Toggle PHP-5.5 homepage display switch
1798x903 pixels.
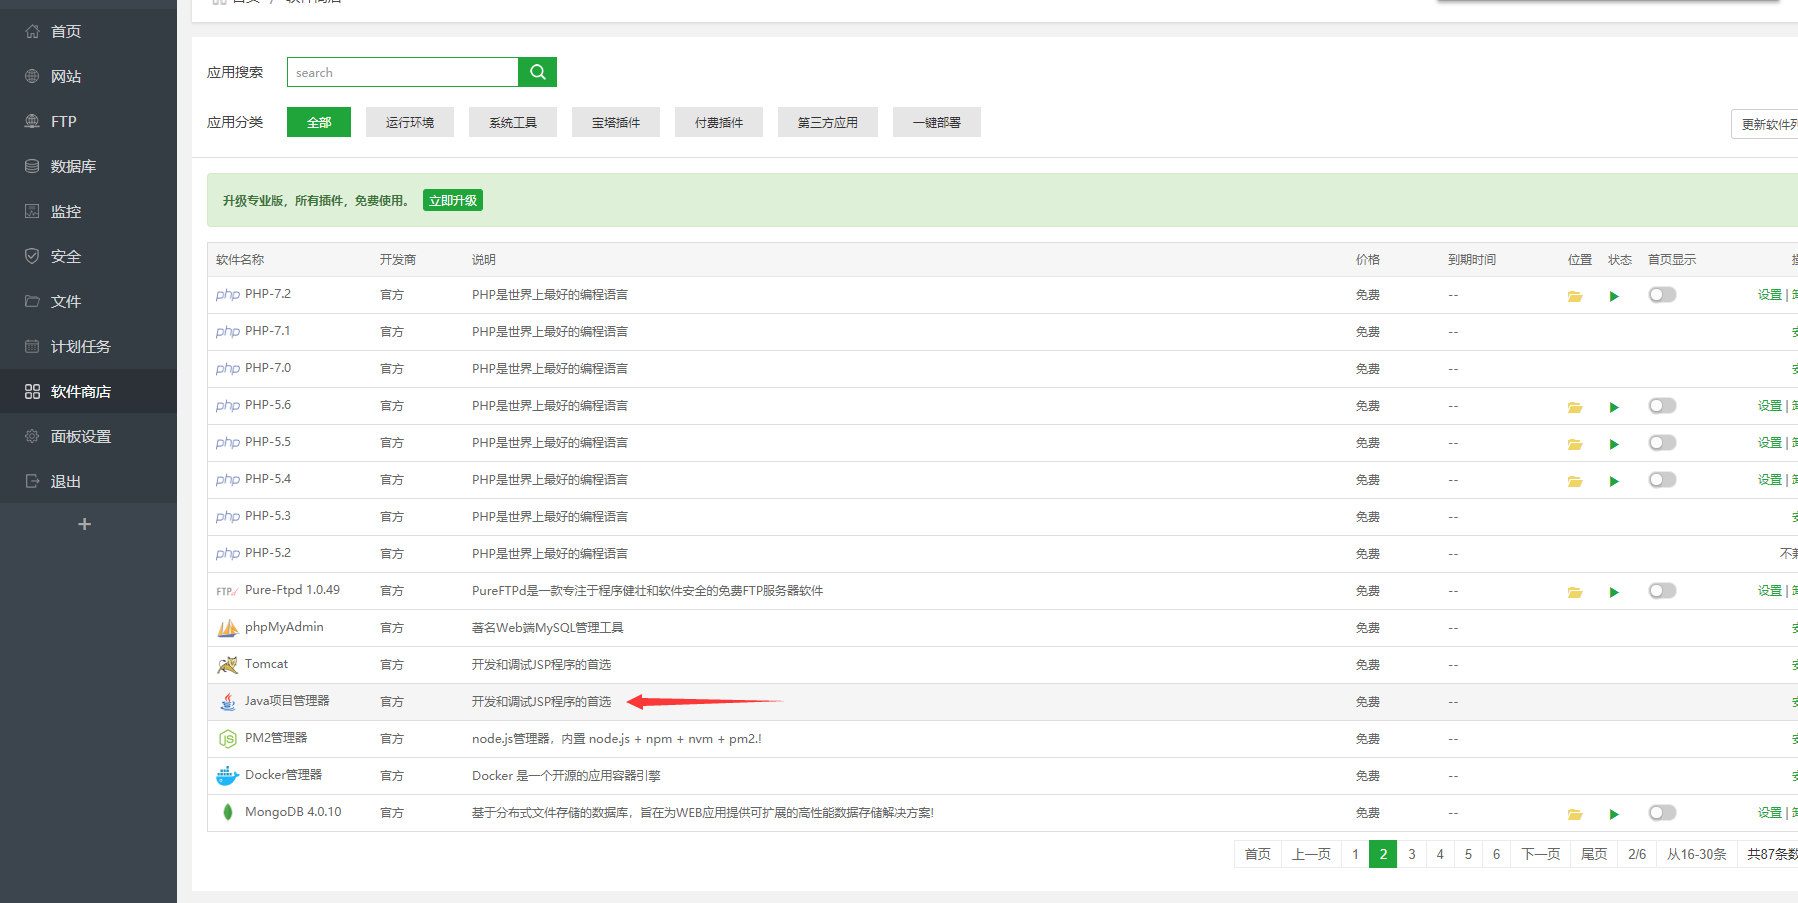point(1662,443)
